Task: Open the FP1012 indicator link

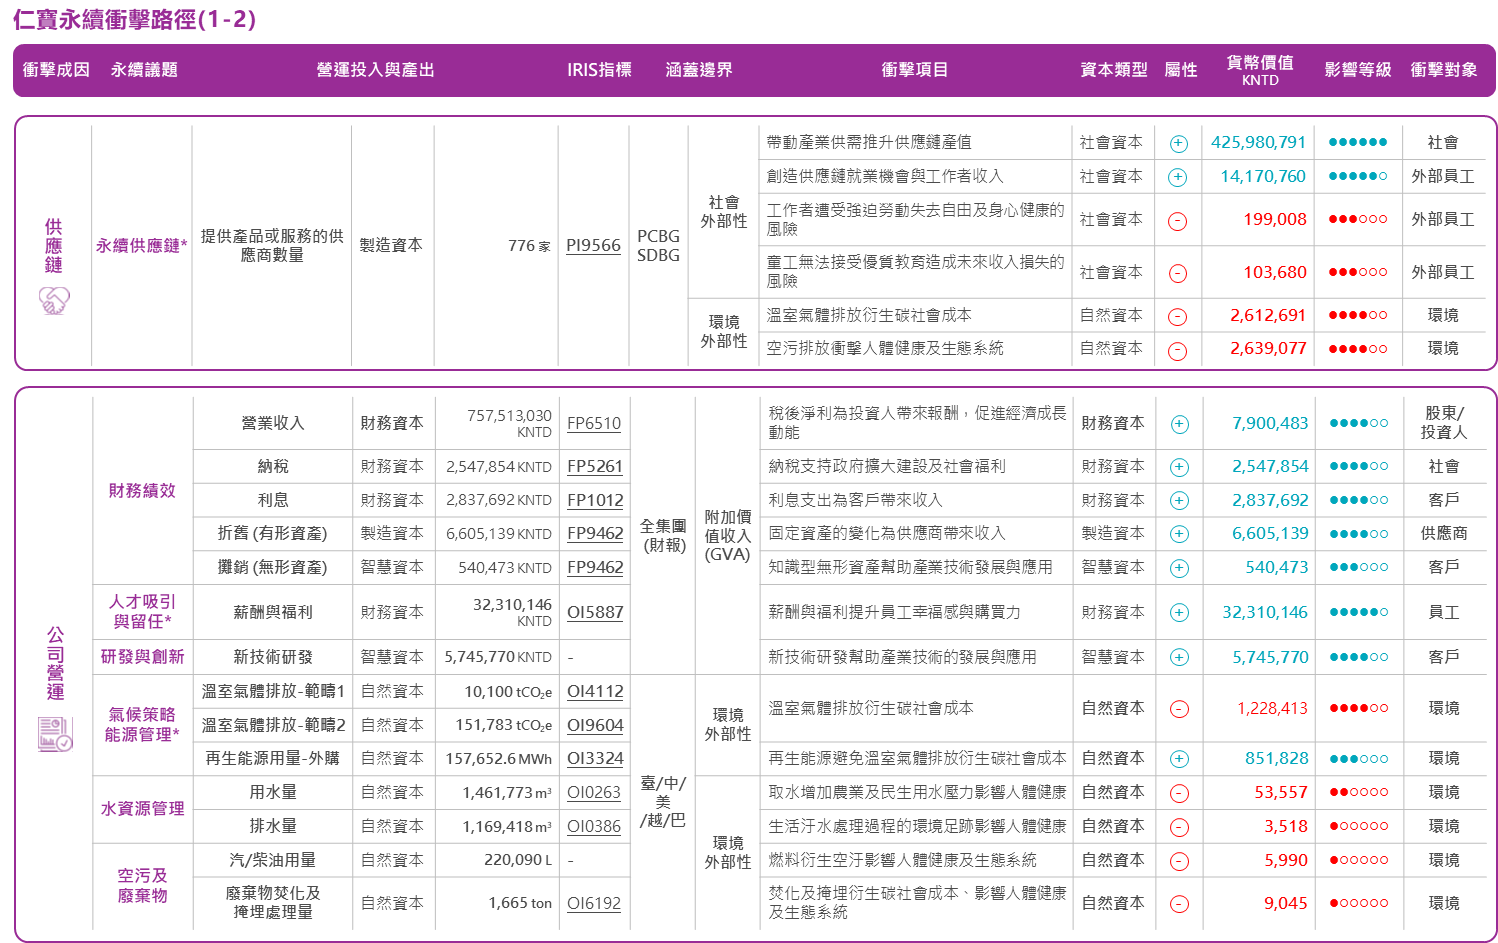Action: click(x=595, y=500)
